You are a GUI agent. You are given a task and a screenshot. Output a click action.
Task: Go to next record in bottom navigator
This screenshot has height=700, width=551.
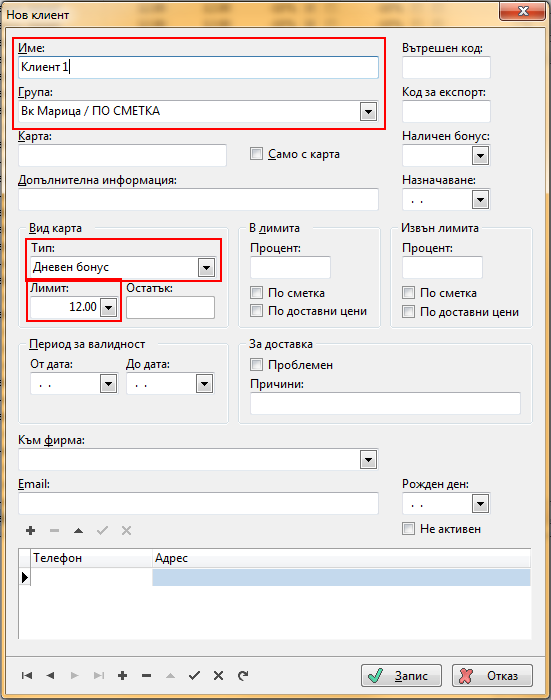(x=75, y=675)
